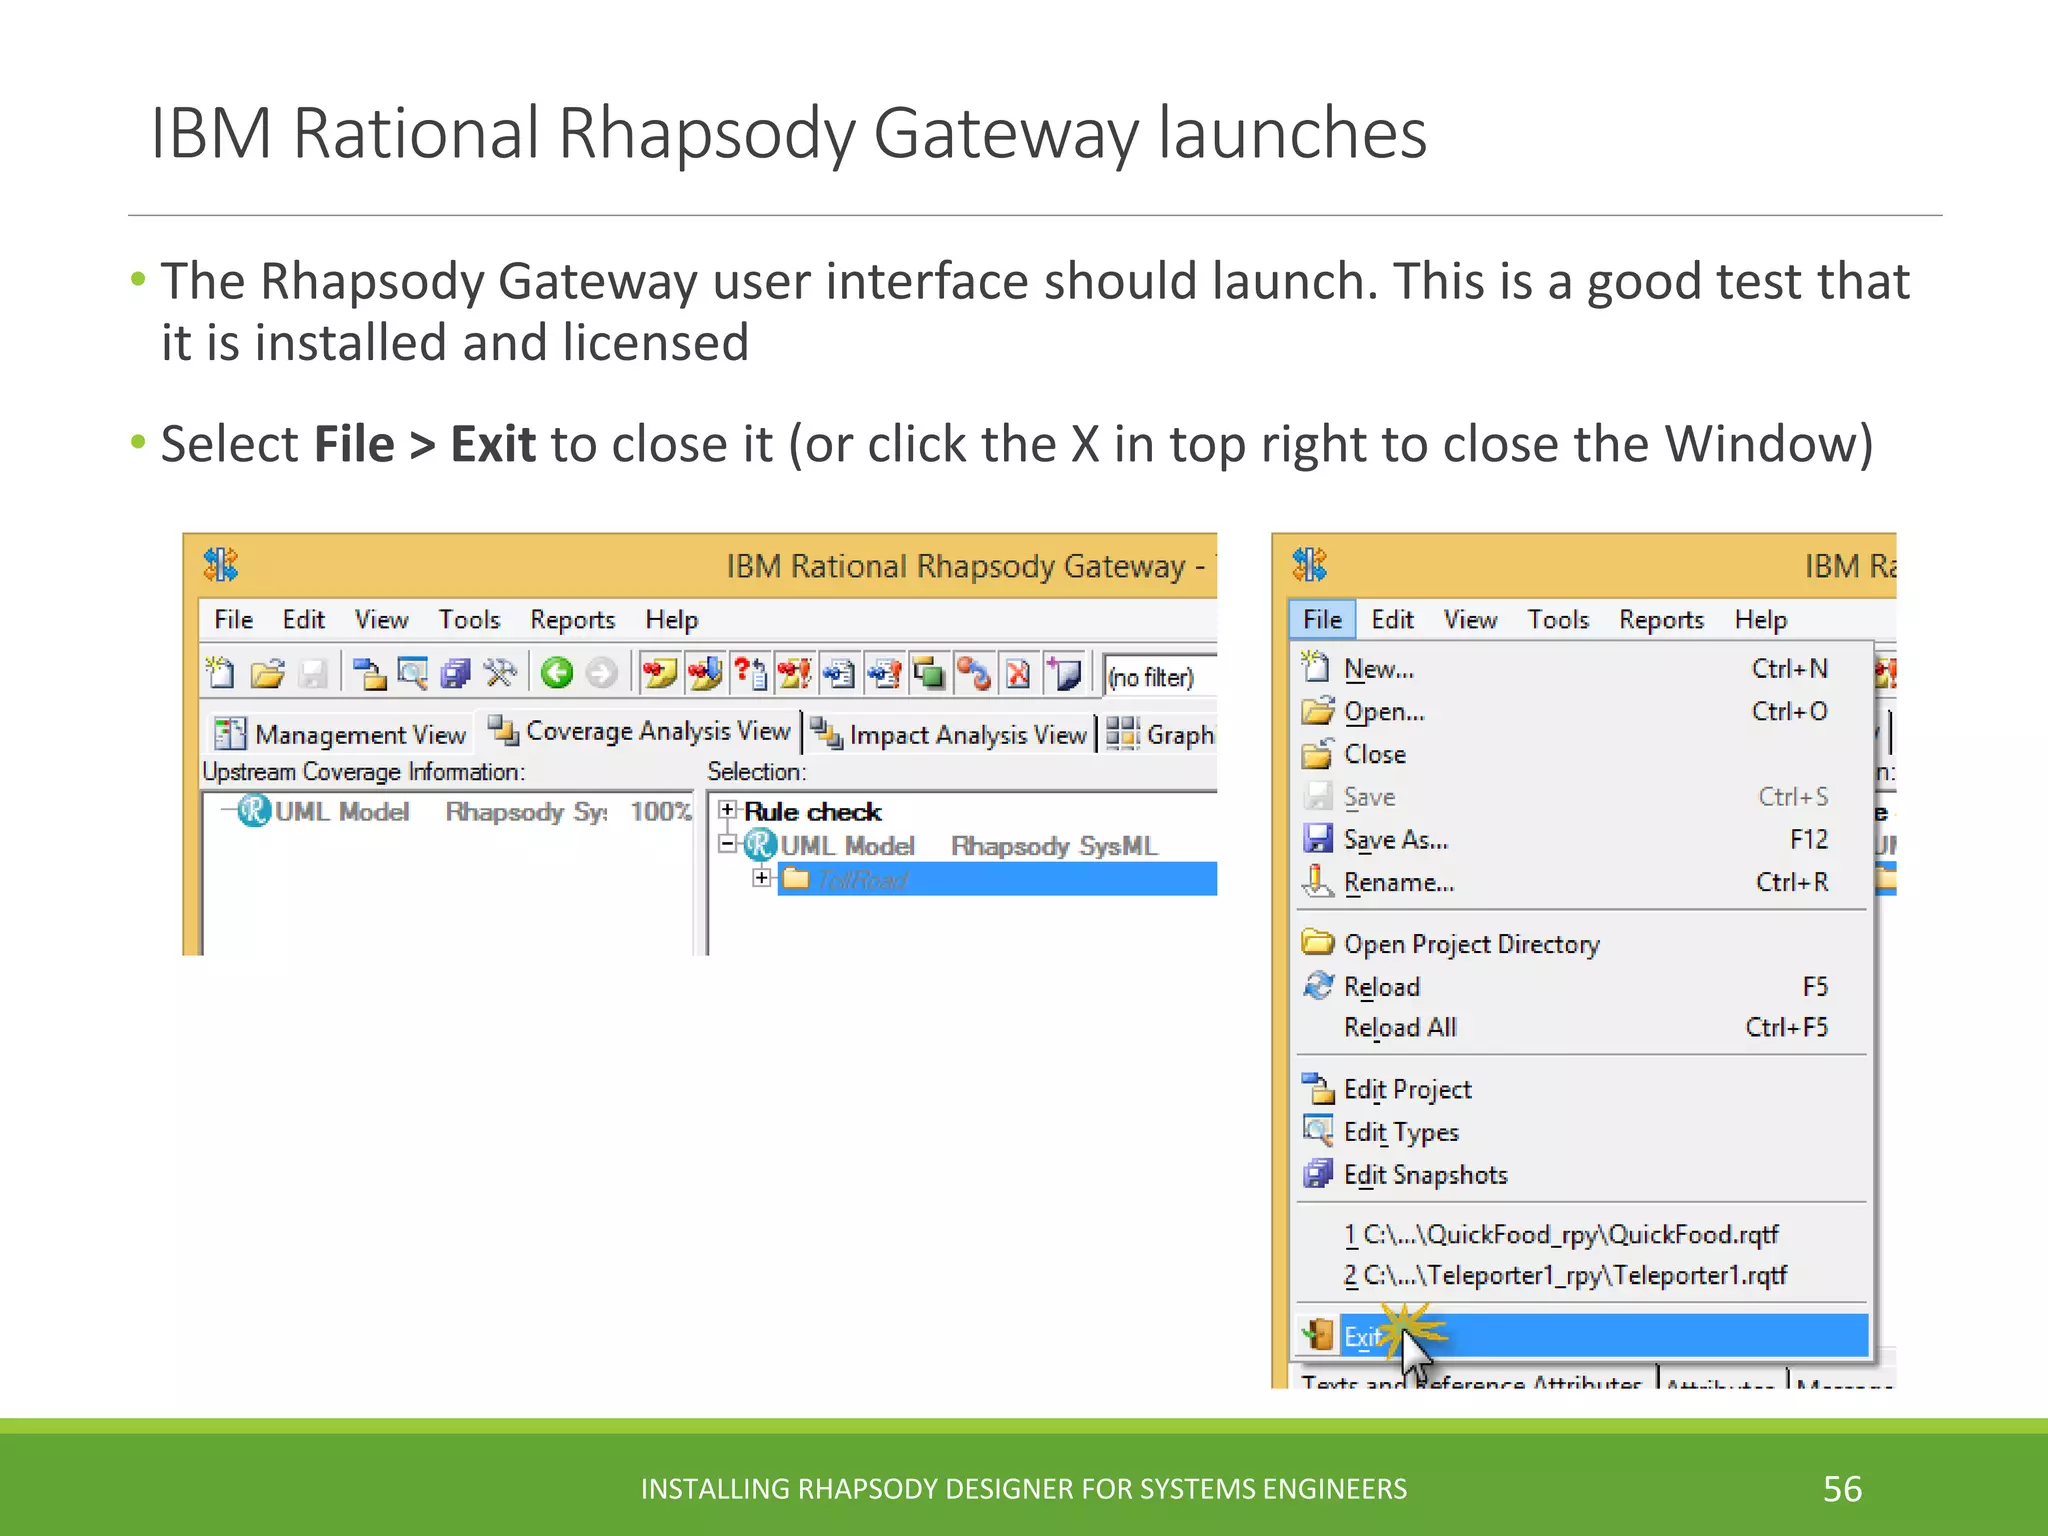Image resolution: width=2048 pixels, height=1536 pixels.
Task: Click the Gateway icon in right window title
Action: tap(1310, 565)
